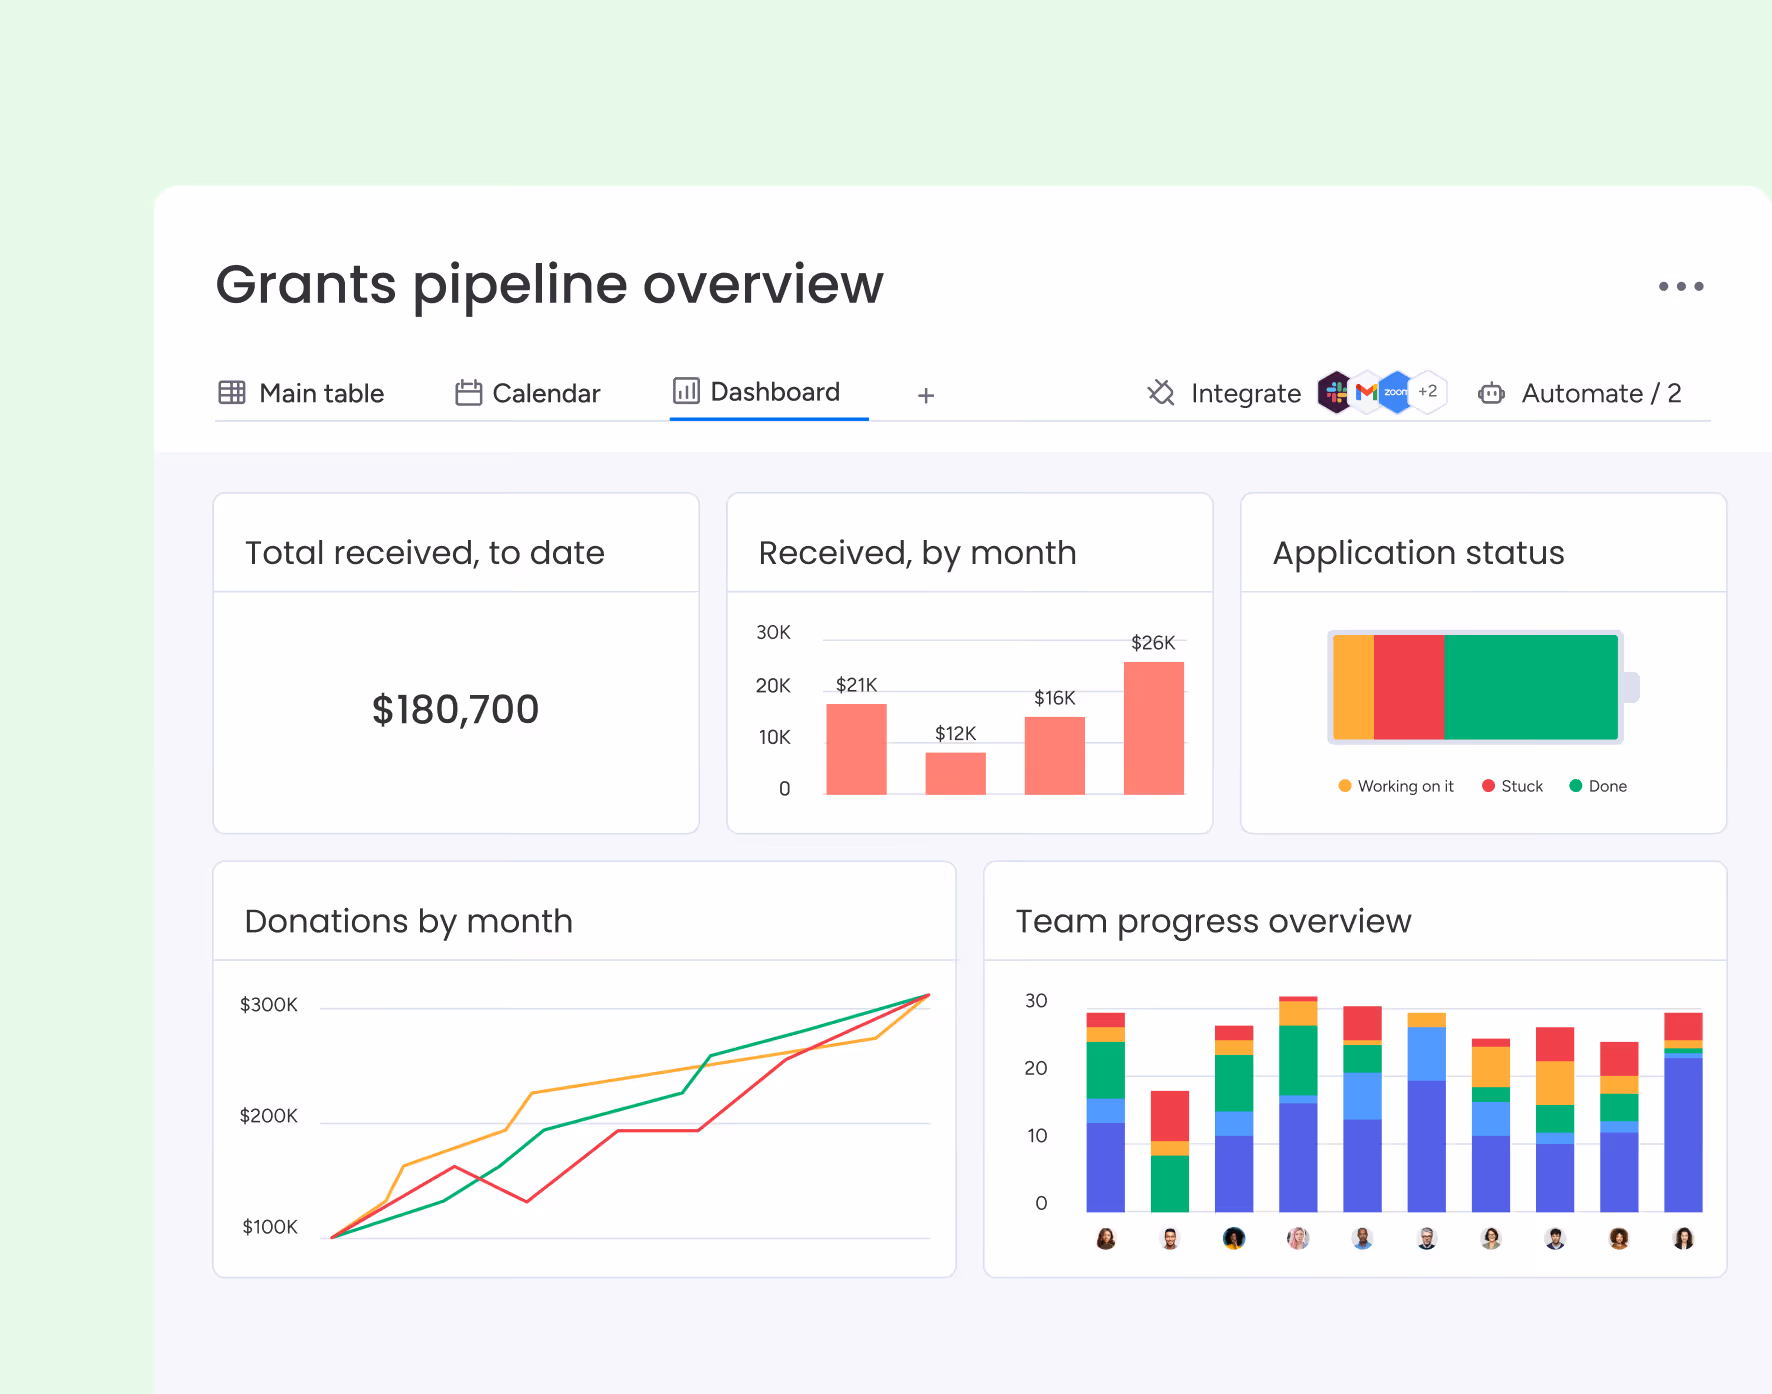The image size is (1772, 1394).
Task: Click the Main table grid icon
Action: tap(232, 393)
